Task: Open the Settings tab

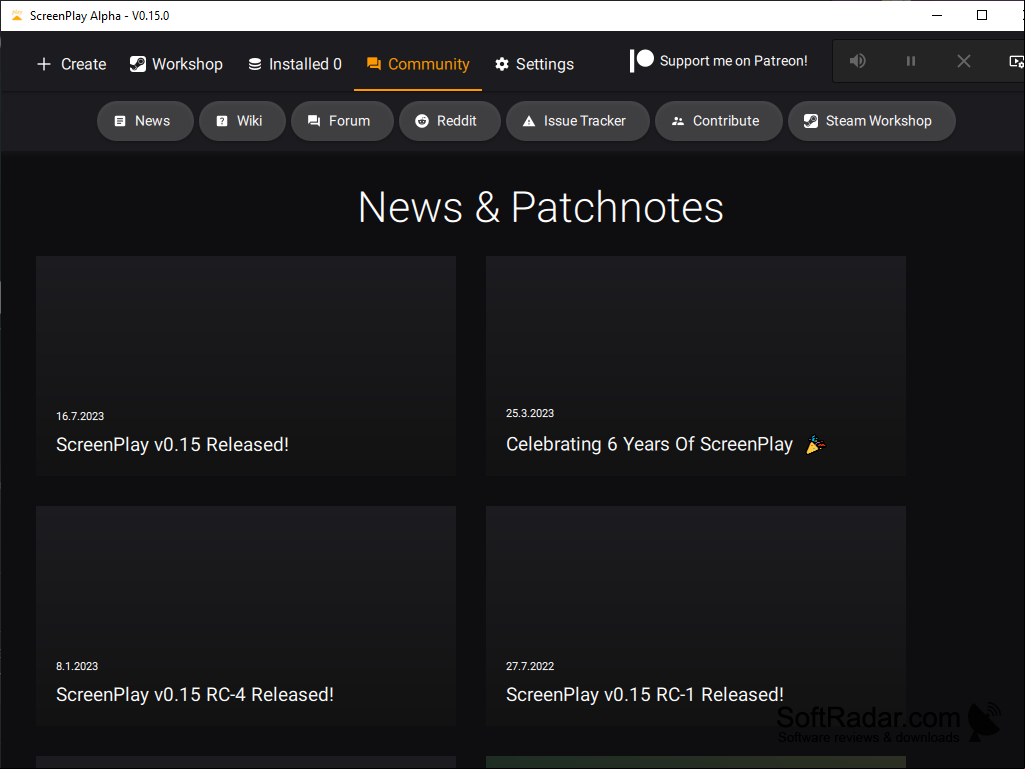Action: [535, 64]
